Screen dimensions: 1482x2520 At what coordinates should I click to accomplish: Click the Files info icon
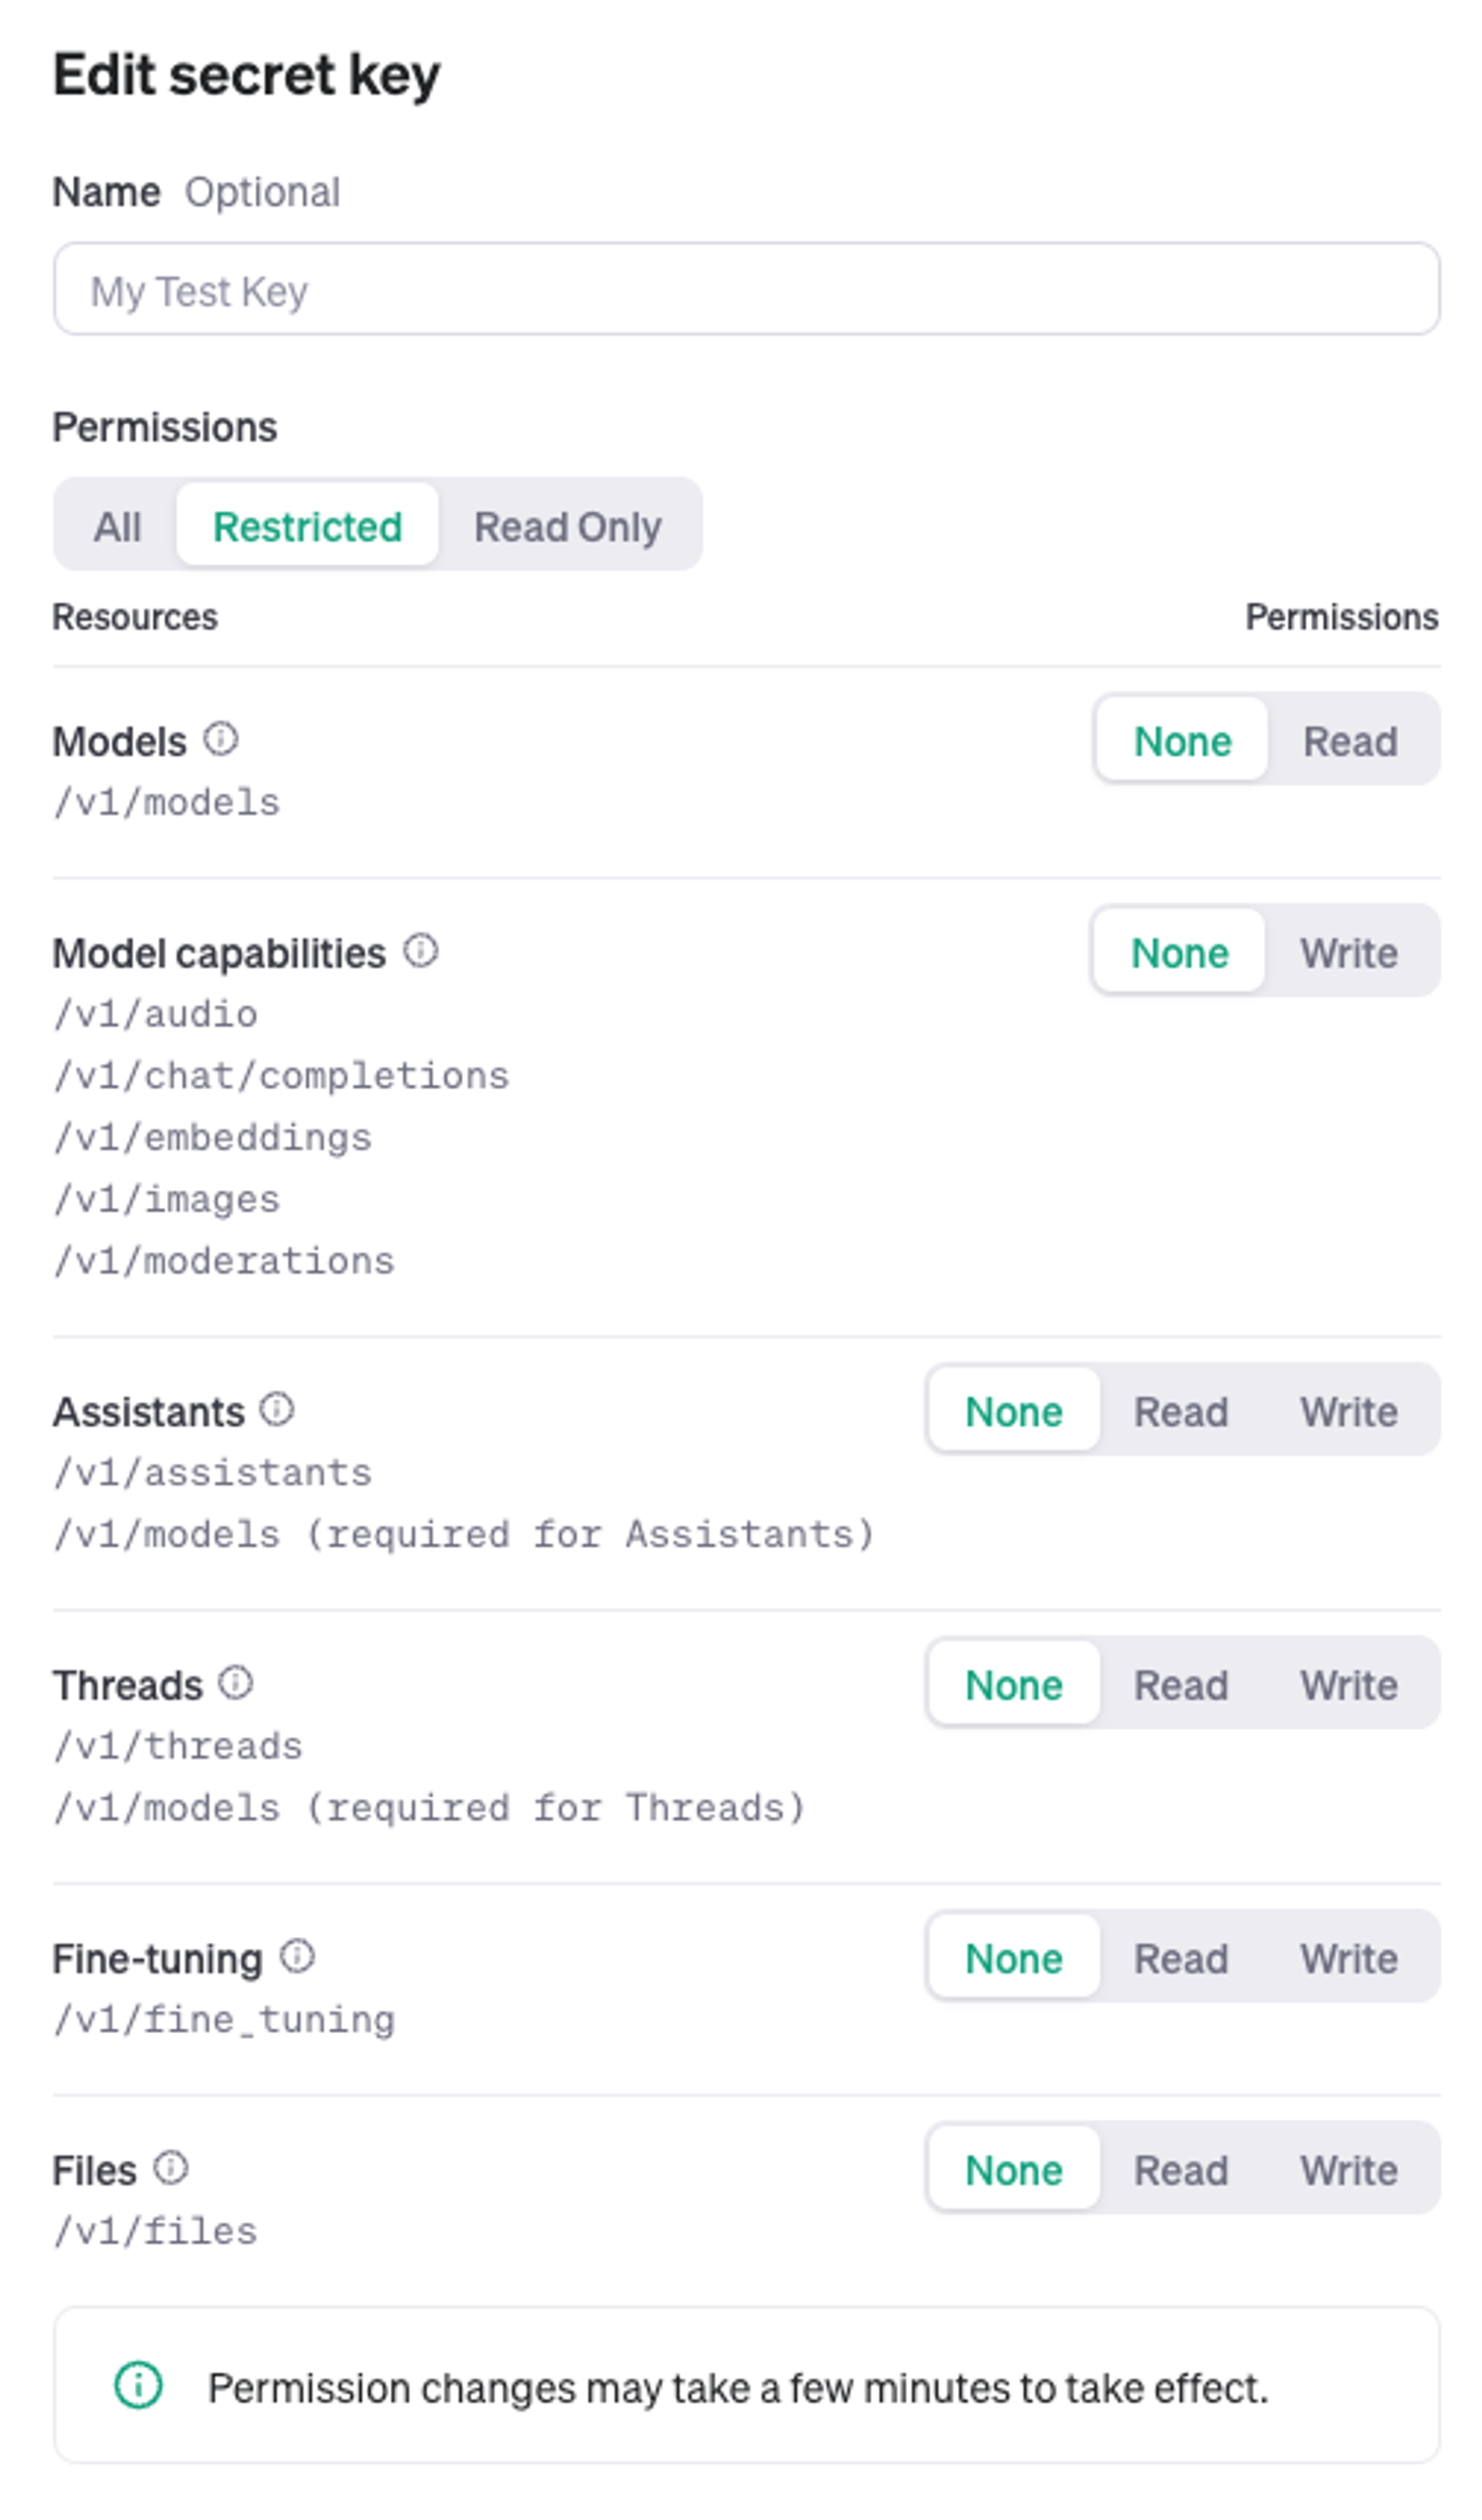(x=171, y=2168)
